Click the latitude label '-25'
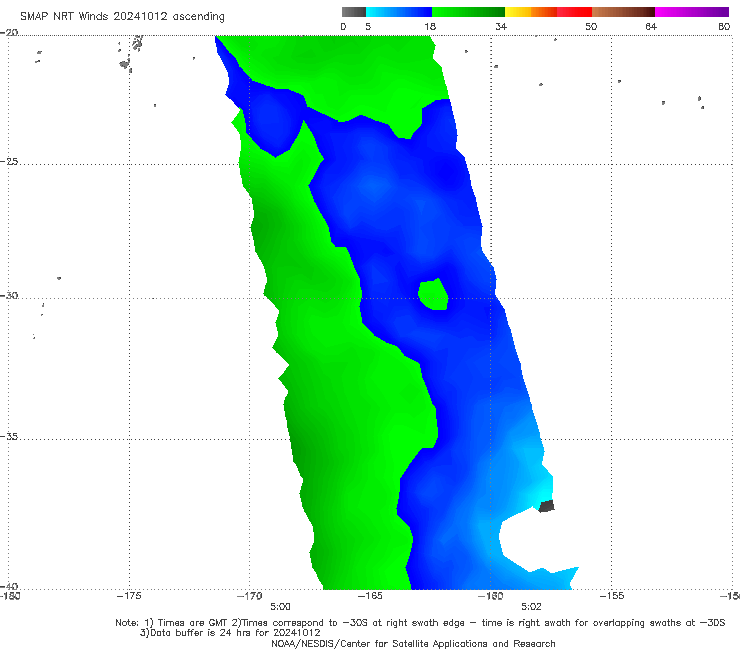Image resolution: width=740 pixels, height=650 pixels. click(x=9, y=161)
